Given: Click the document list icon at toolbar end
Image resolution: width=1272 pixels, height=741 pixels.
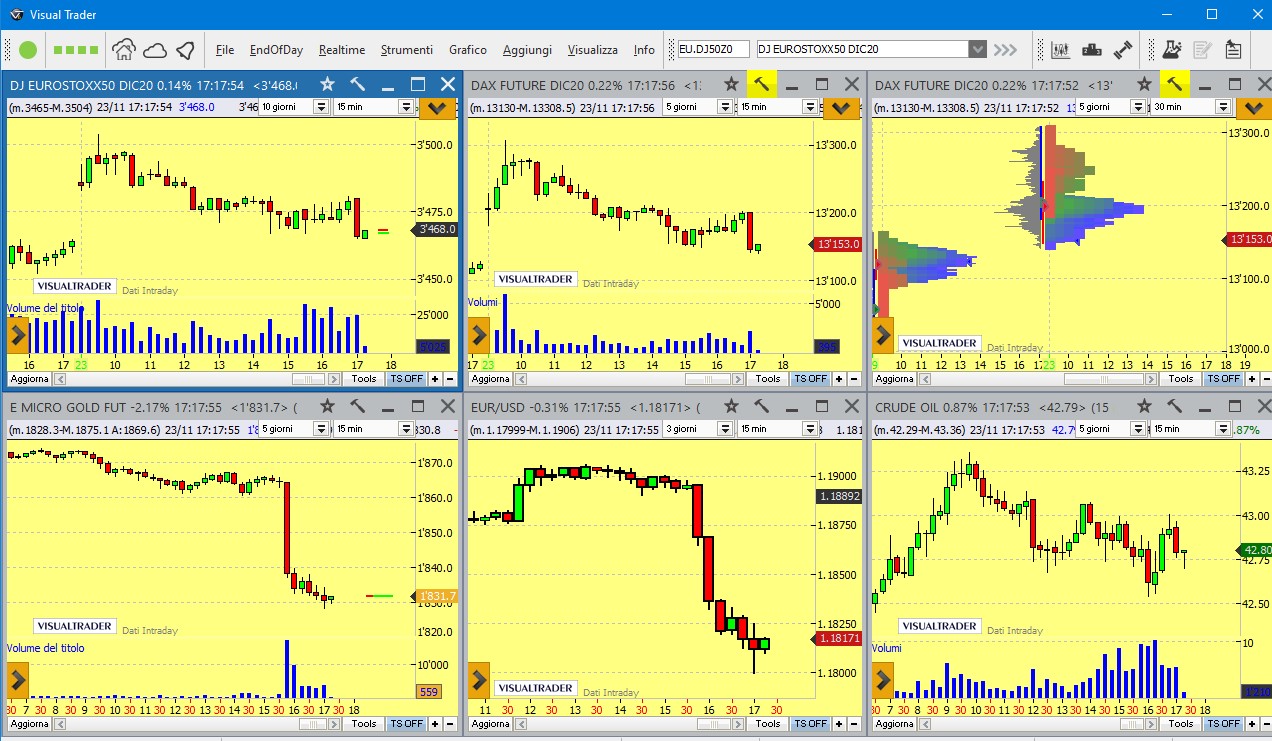Looking at the screenshot, I should (x=1233, y=49).
